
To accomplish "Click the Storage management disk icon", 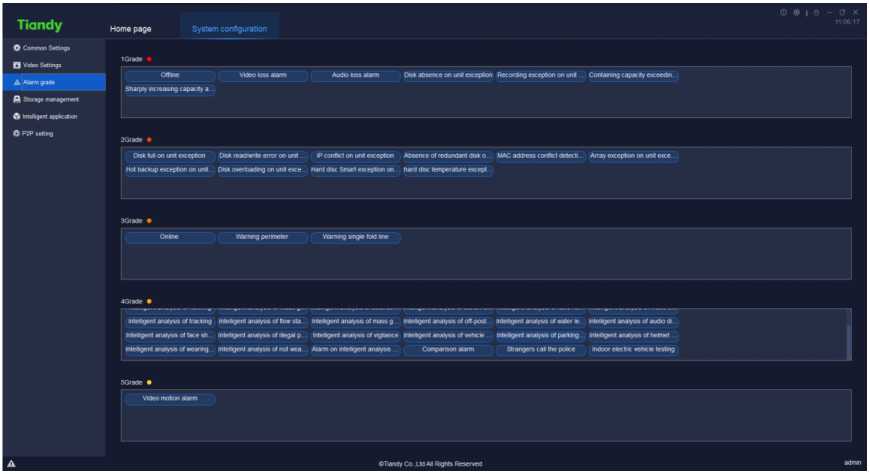I will pos(16,99).
